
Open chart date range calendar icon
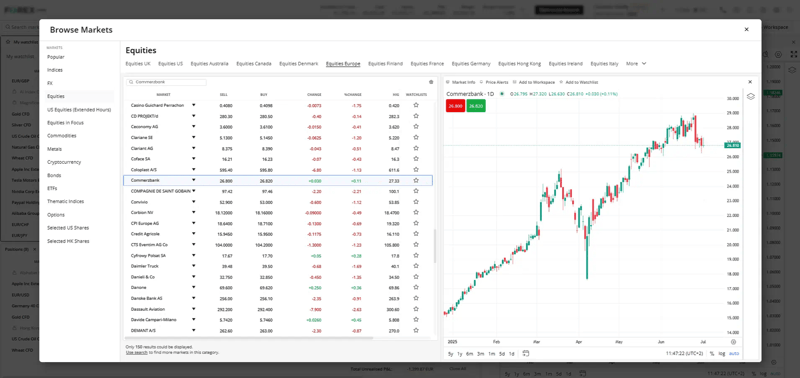(526, 353)
